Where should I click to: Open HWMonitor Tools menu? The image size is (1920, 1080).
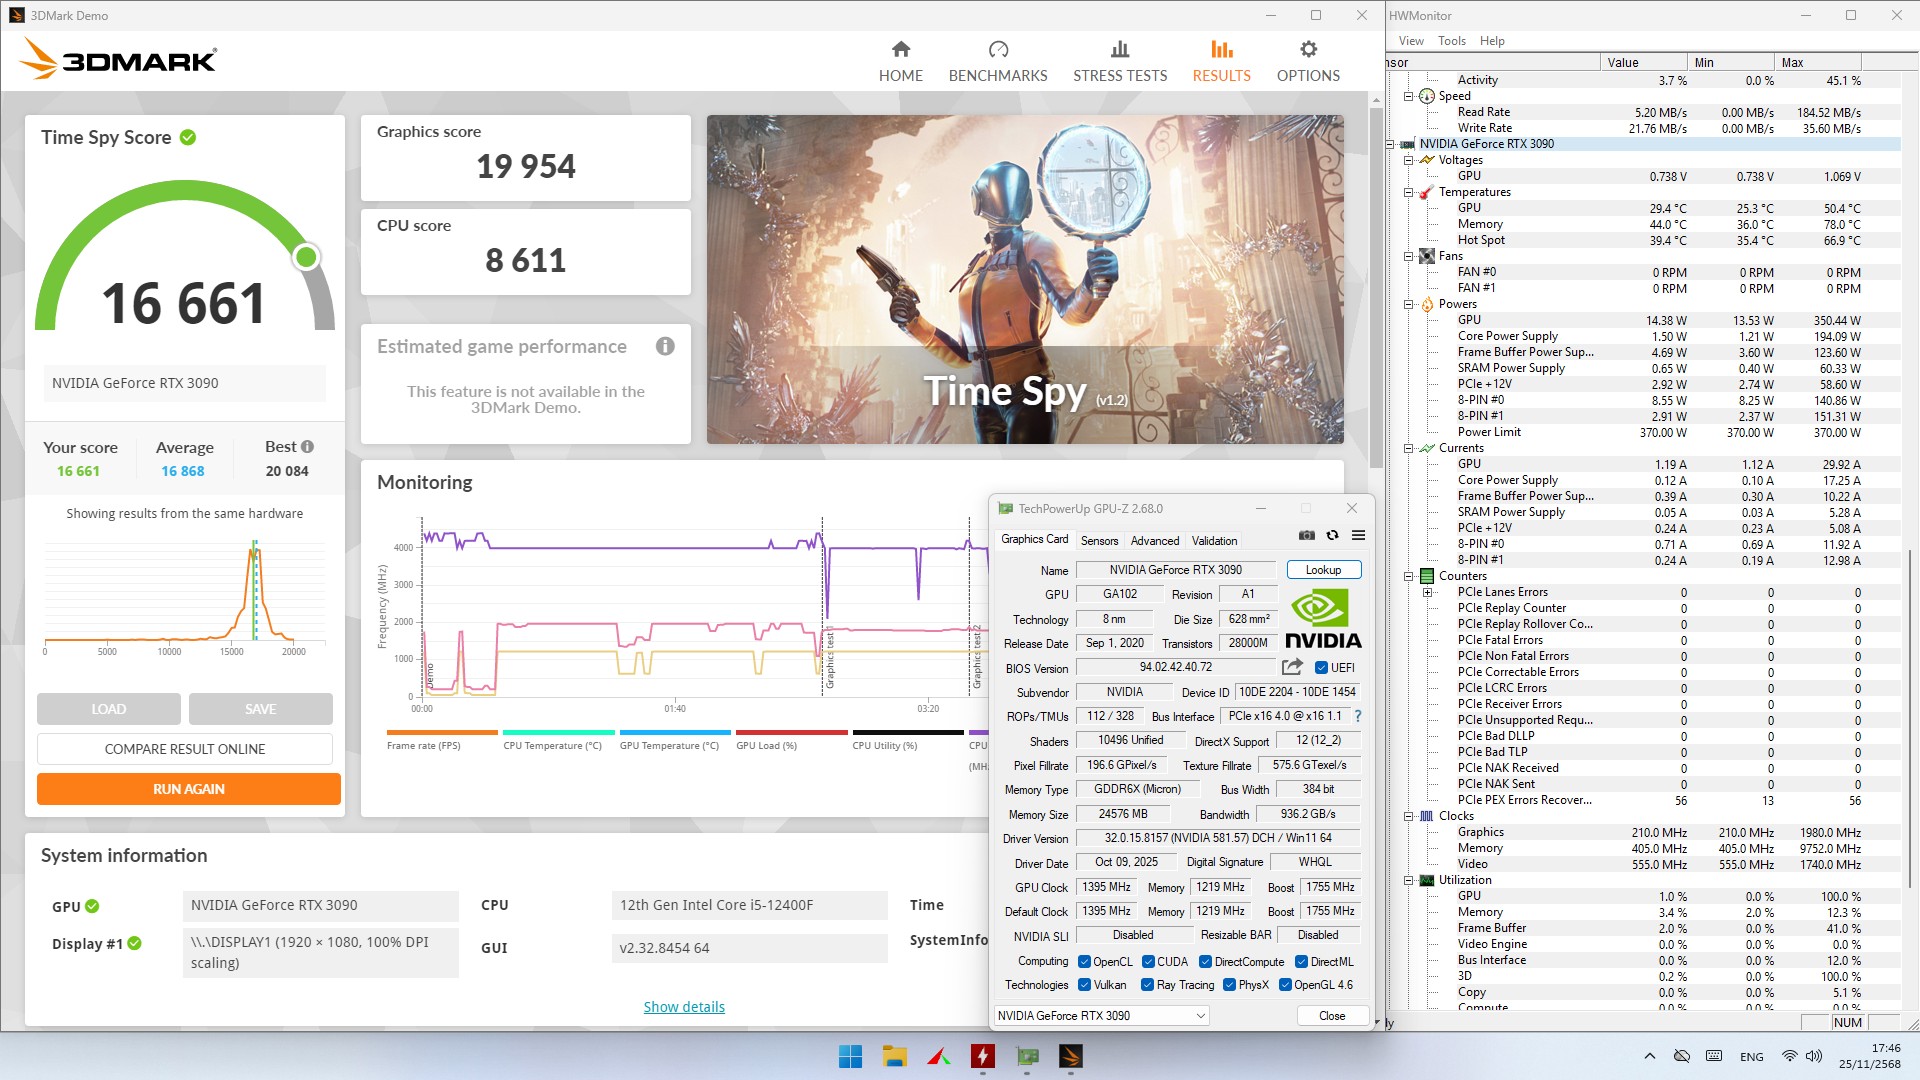(x=1451, y=41)
